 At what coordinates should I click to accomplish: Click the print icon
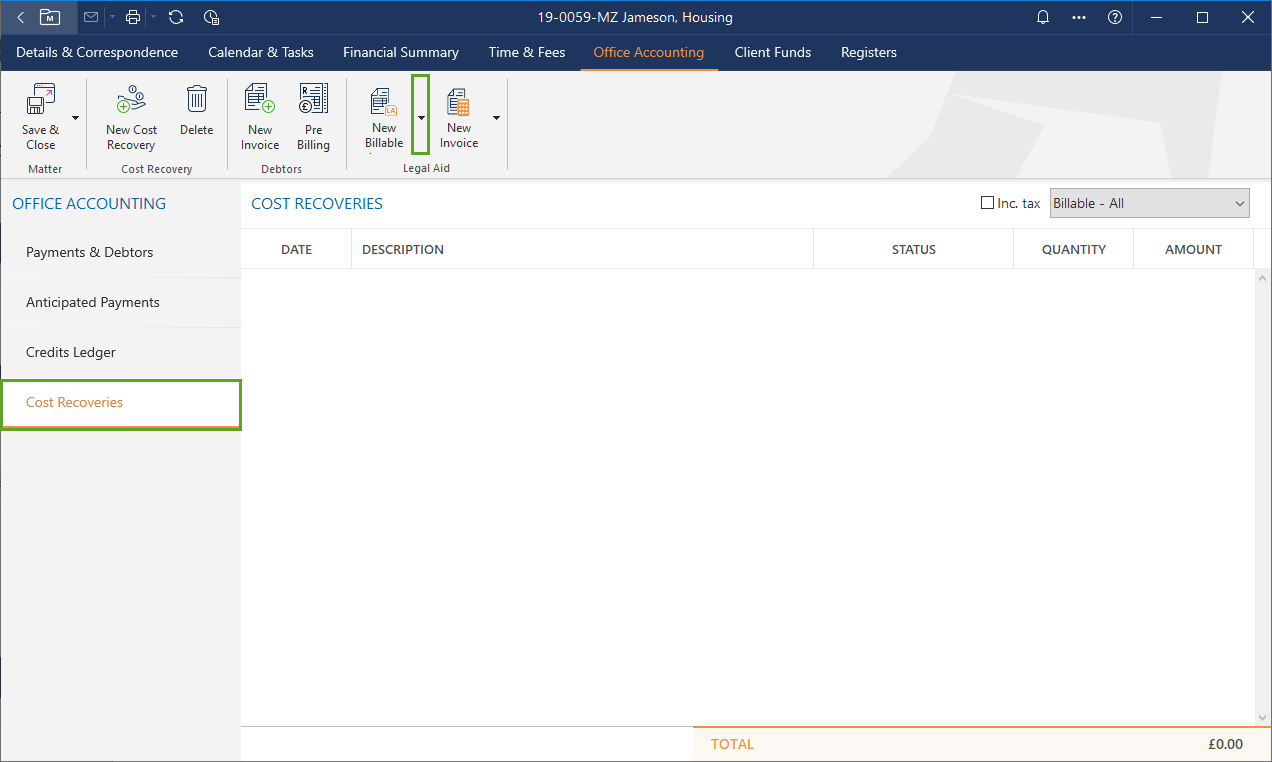[133, 17]
